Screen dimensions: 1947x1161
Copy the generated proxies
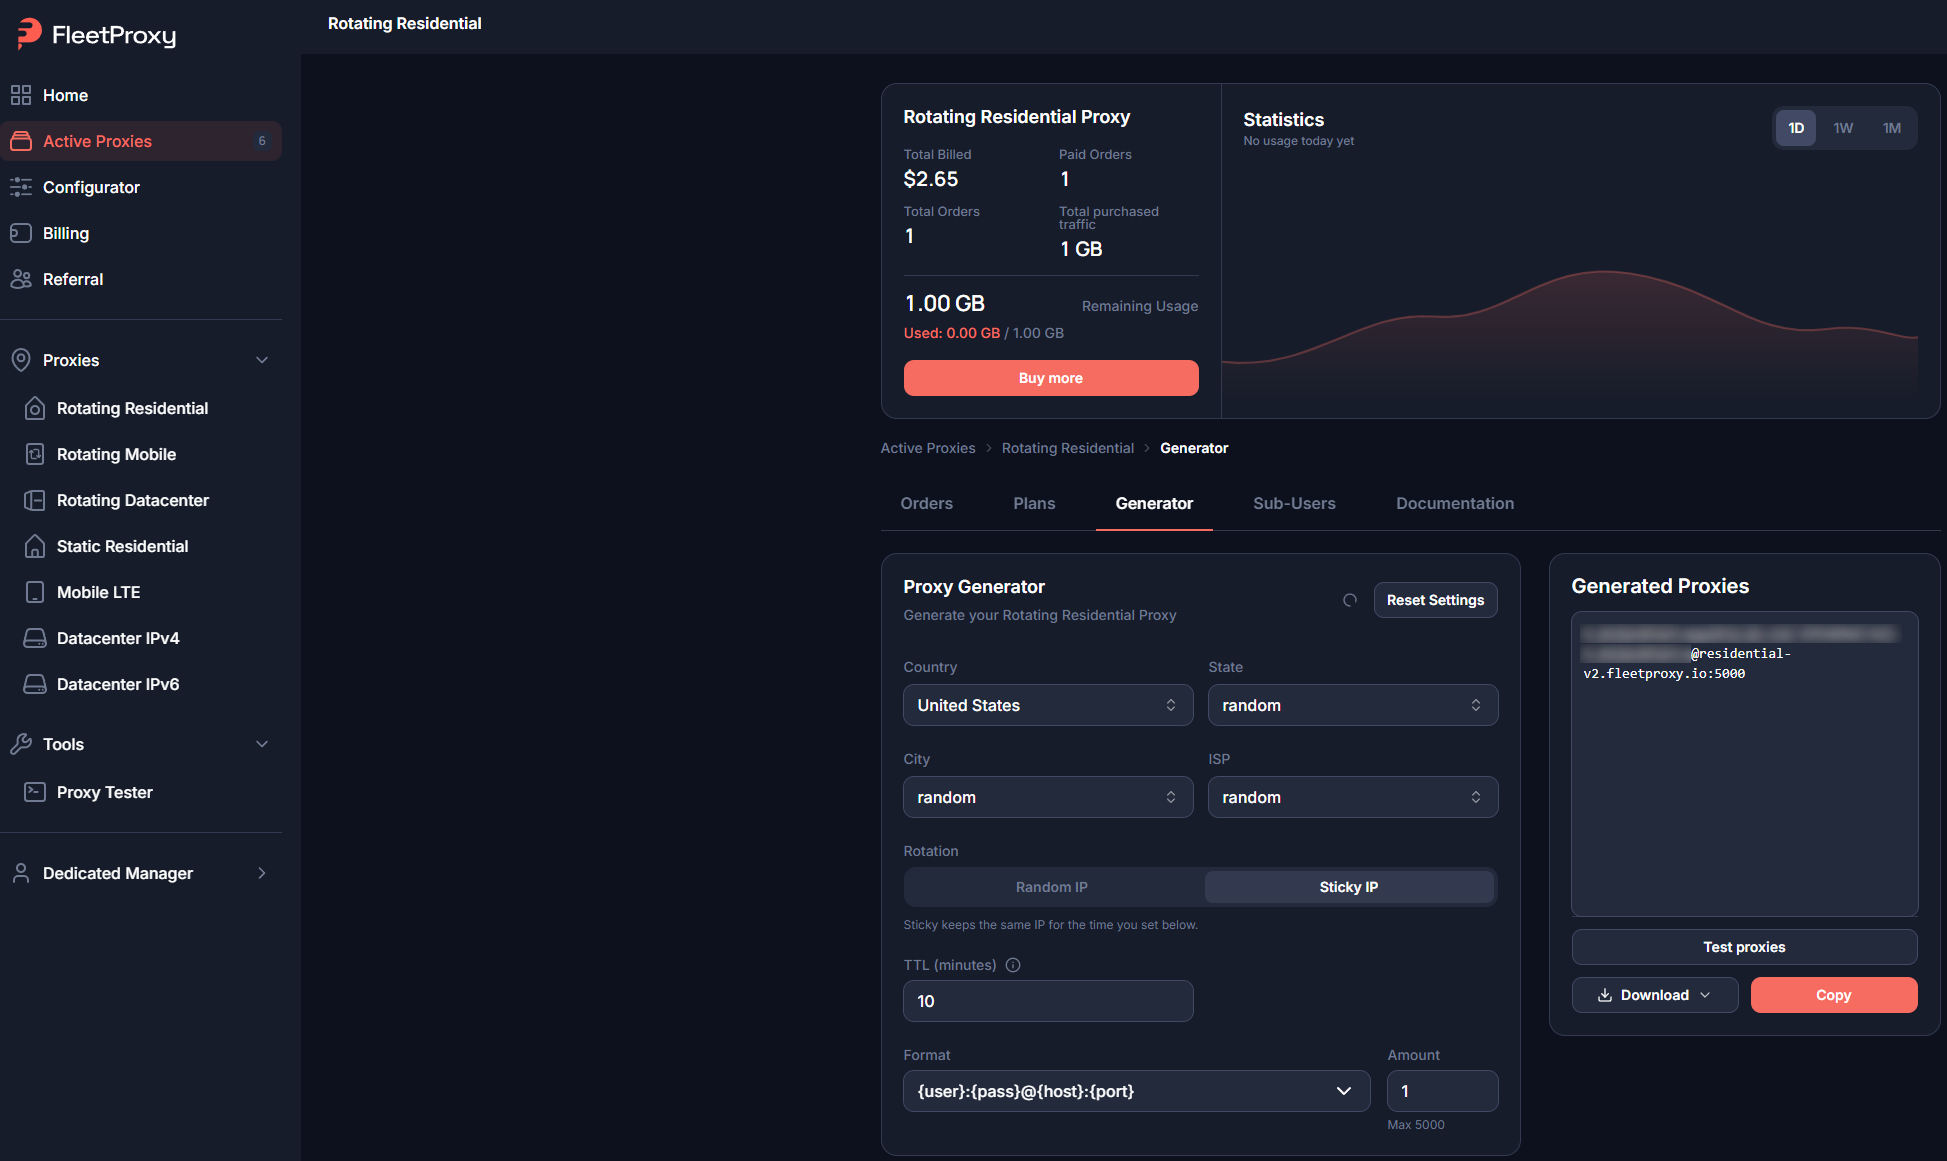(1834, 995)
